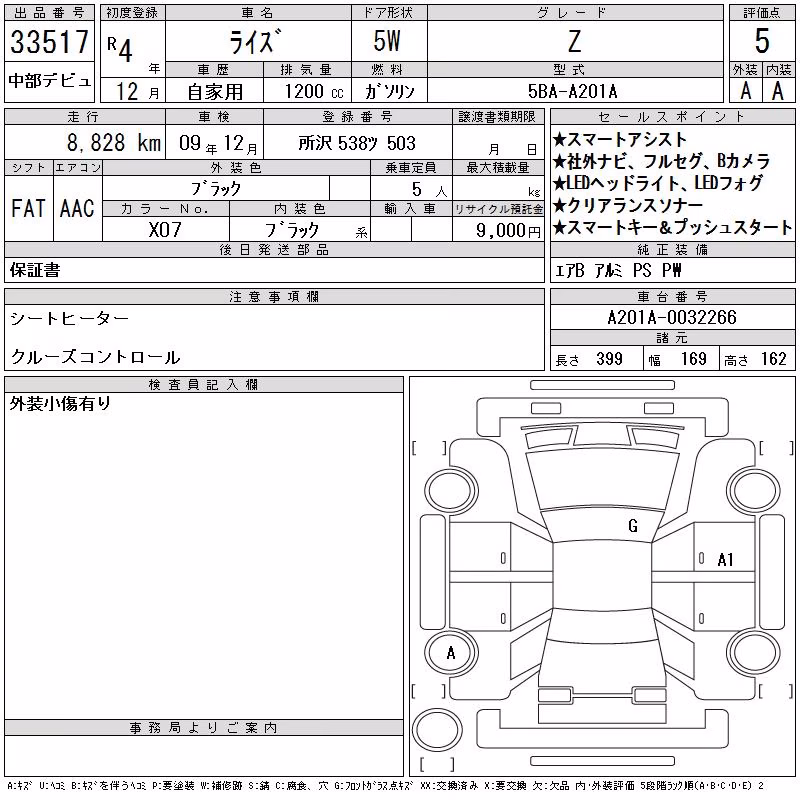Screen dimensions: 800x800
Task: Click the ★スマートキー&プッシュスタート line
Action: point(672,227)
